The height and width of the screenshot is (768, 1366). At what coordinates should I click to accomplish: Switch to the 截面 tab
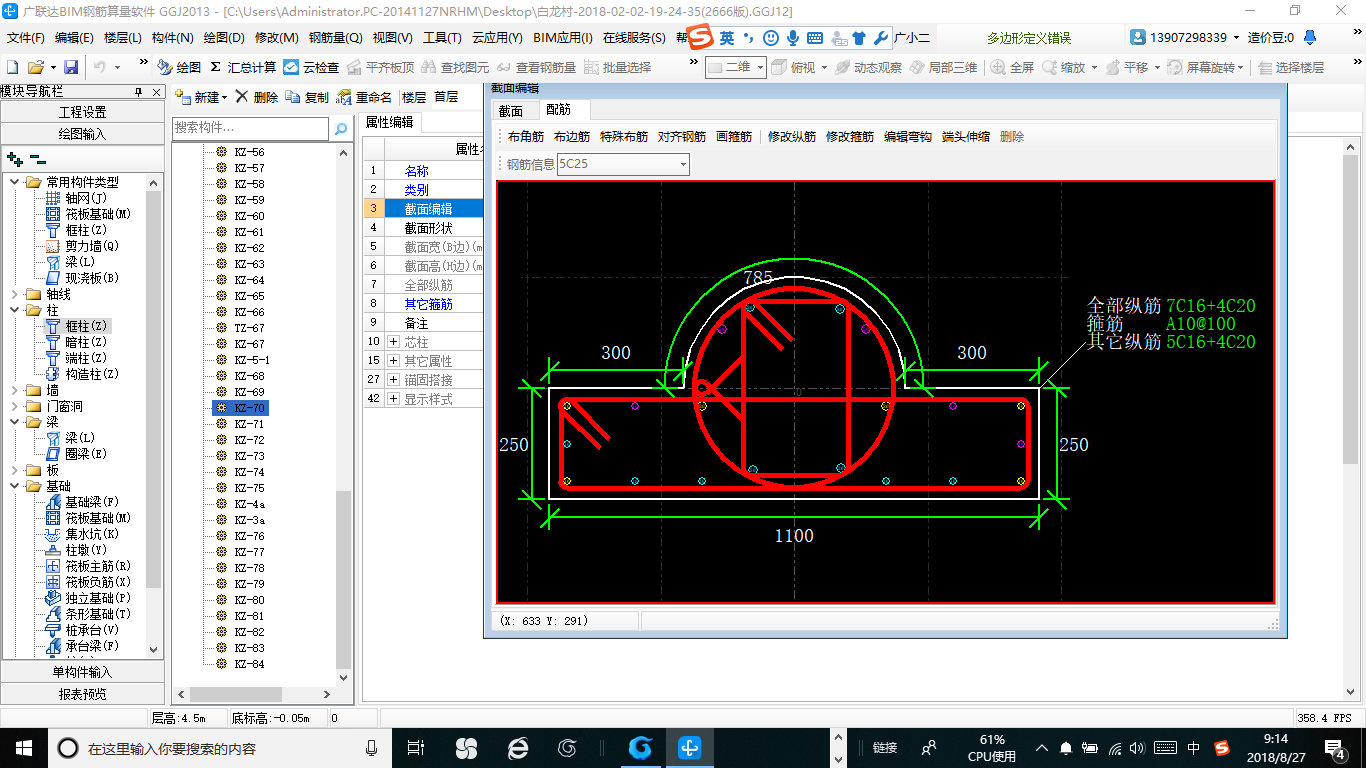(511, 110)
